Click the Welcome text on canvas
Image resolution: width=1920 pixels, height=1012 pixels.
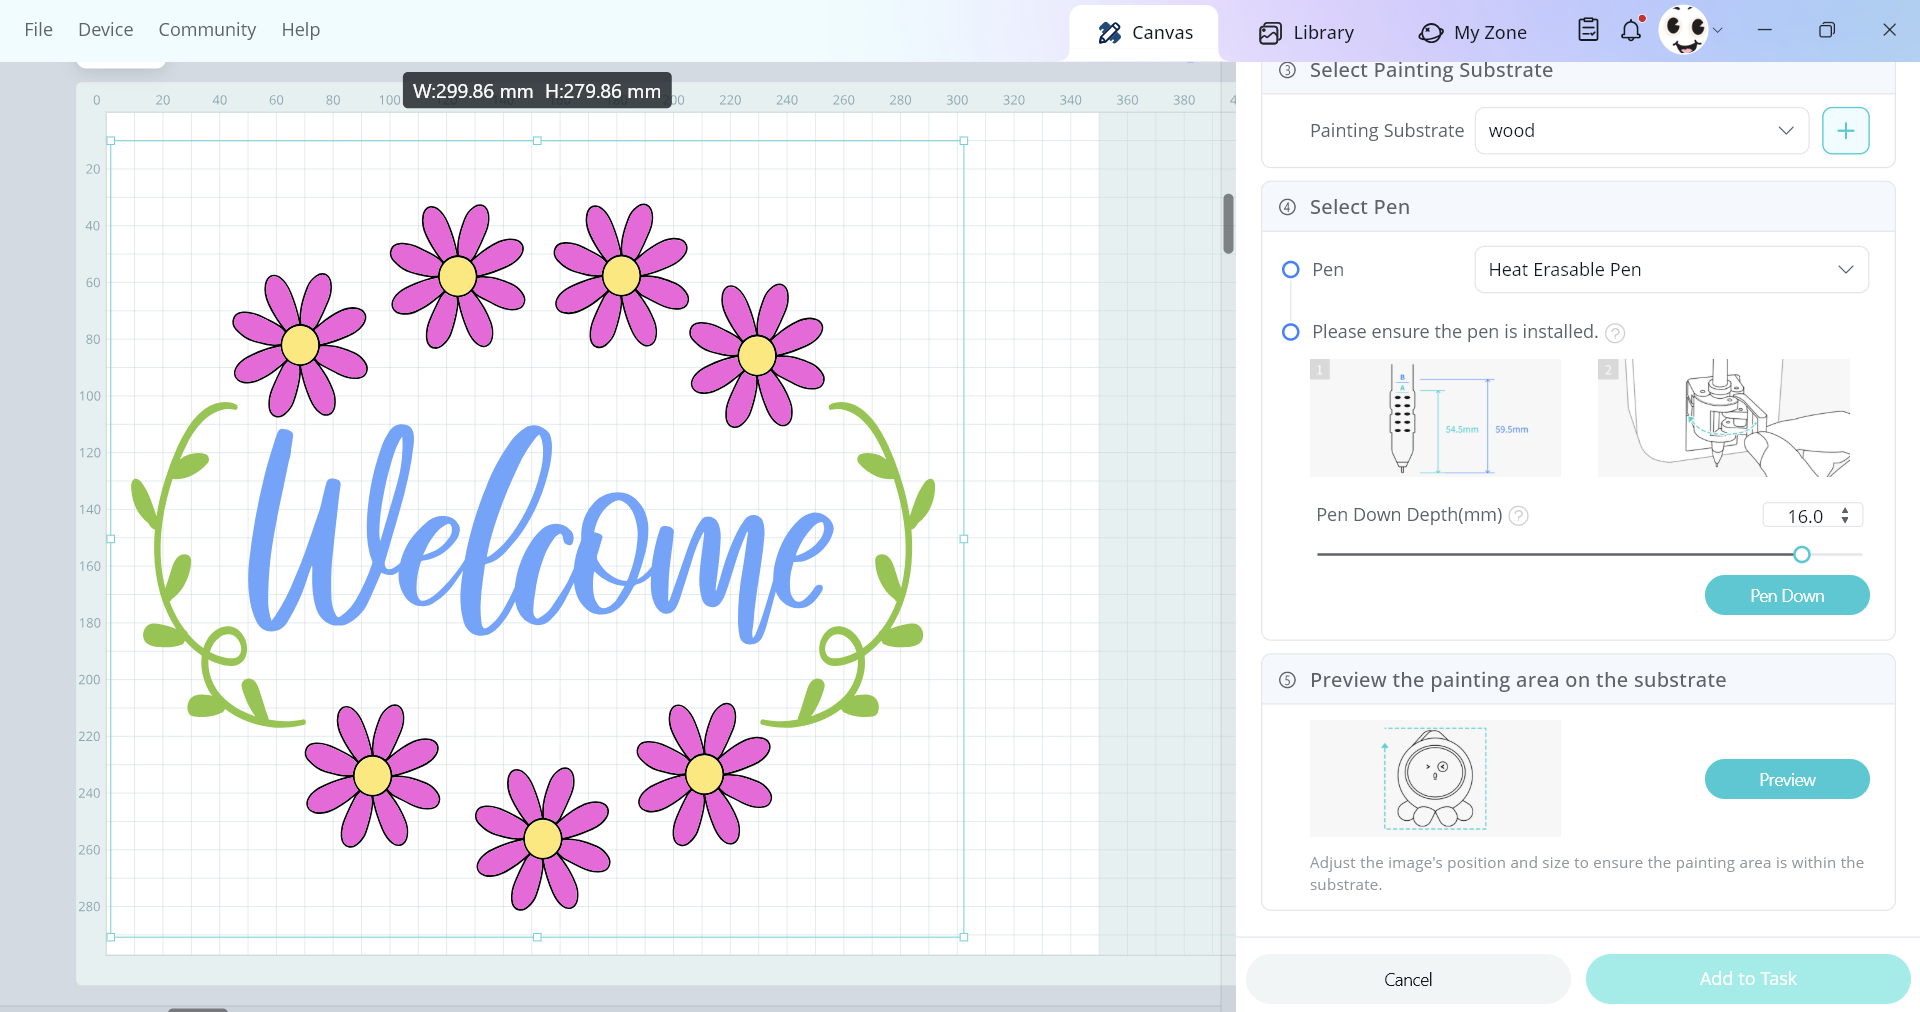click(x=540, y=535)
